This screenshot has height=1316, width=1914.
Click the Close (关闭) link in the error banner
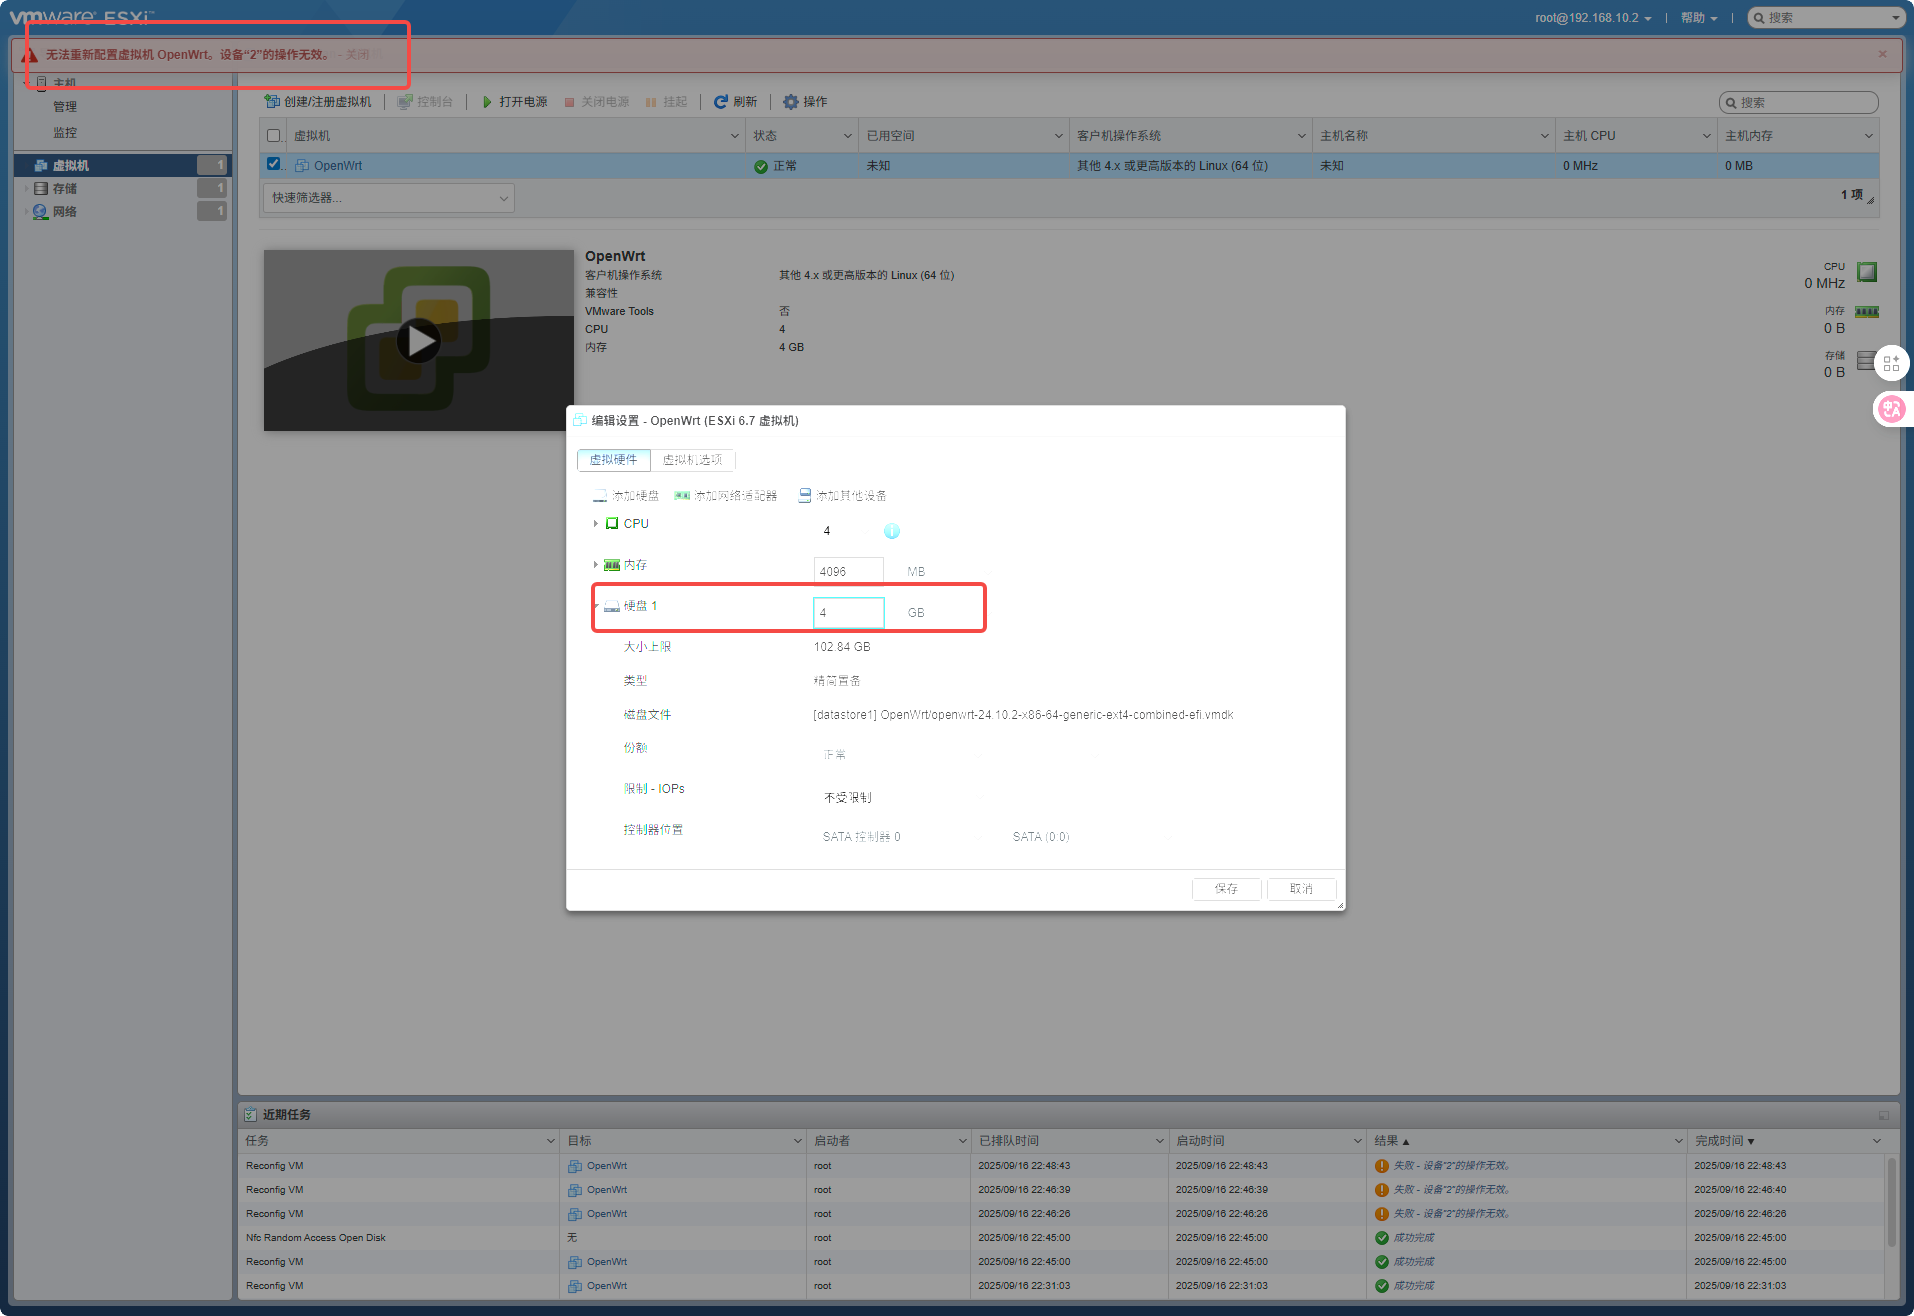tap(357, 55)
